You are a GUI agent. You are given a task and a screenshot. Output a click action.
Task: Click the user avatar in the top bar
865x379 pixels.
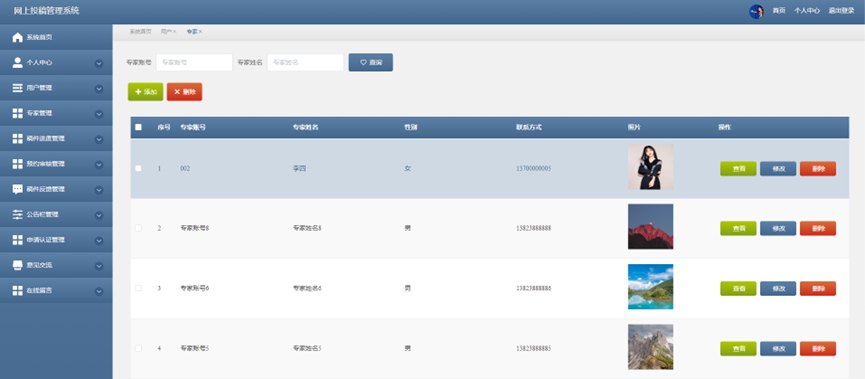[756, 11]
